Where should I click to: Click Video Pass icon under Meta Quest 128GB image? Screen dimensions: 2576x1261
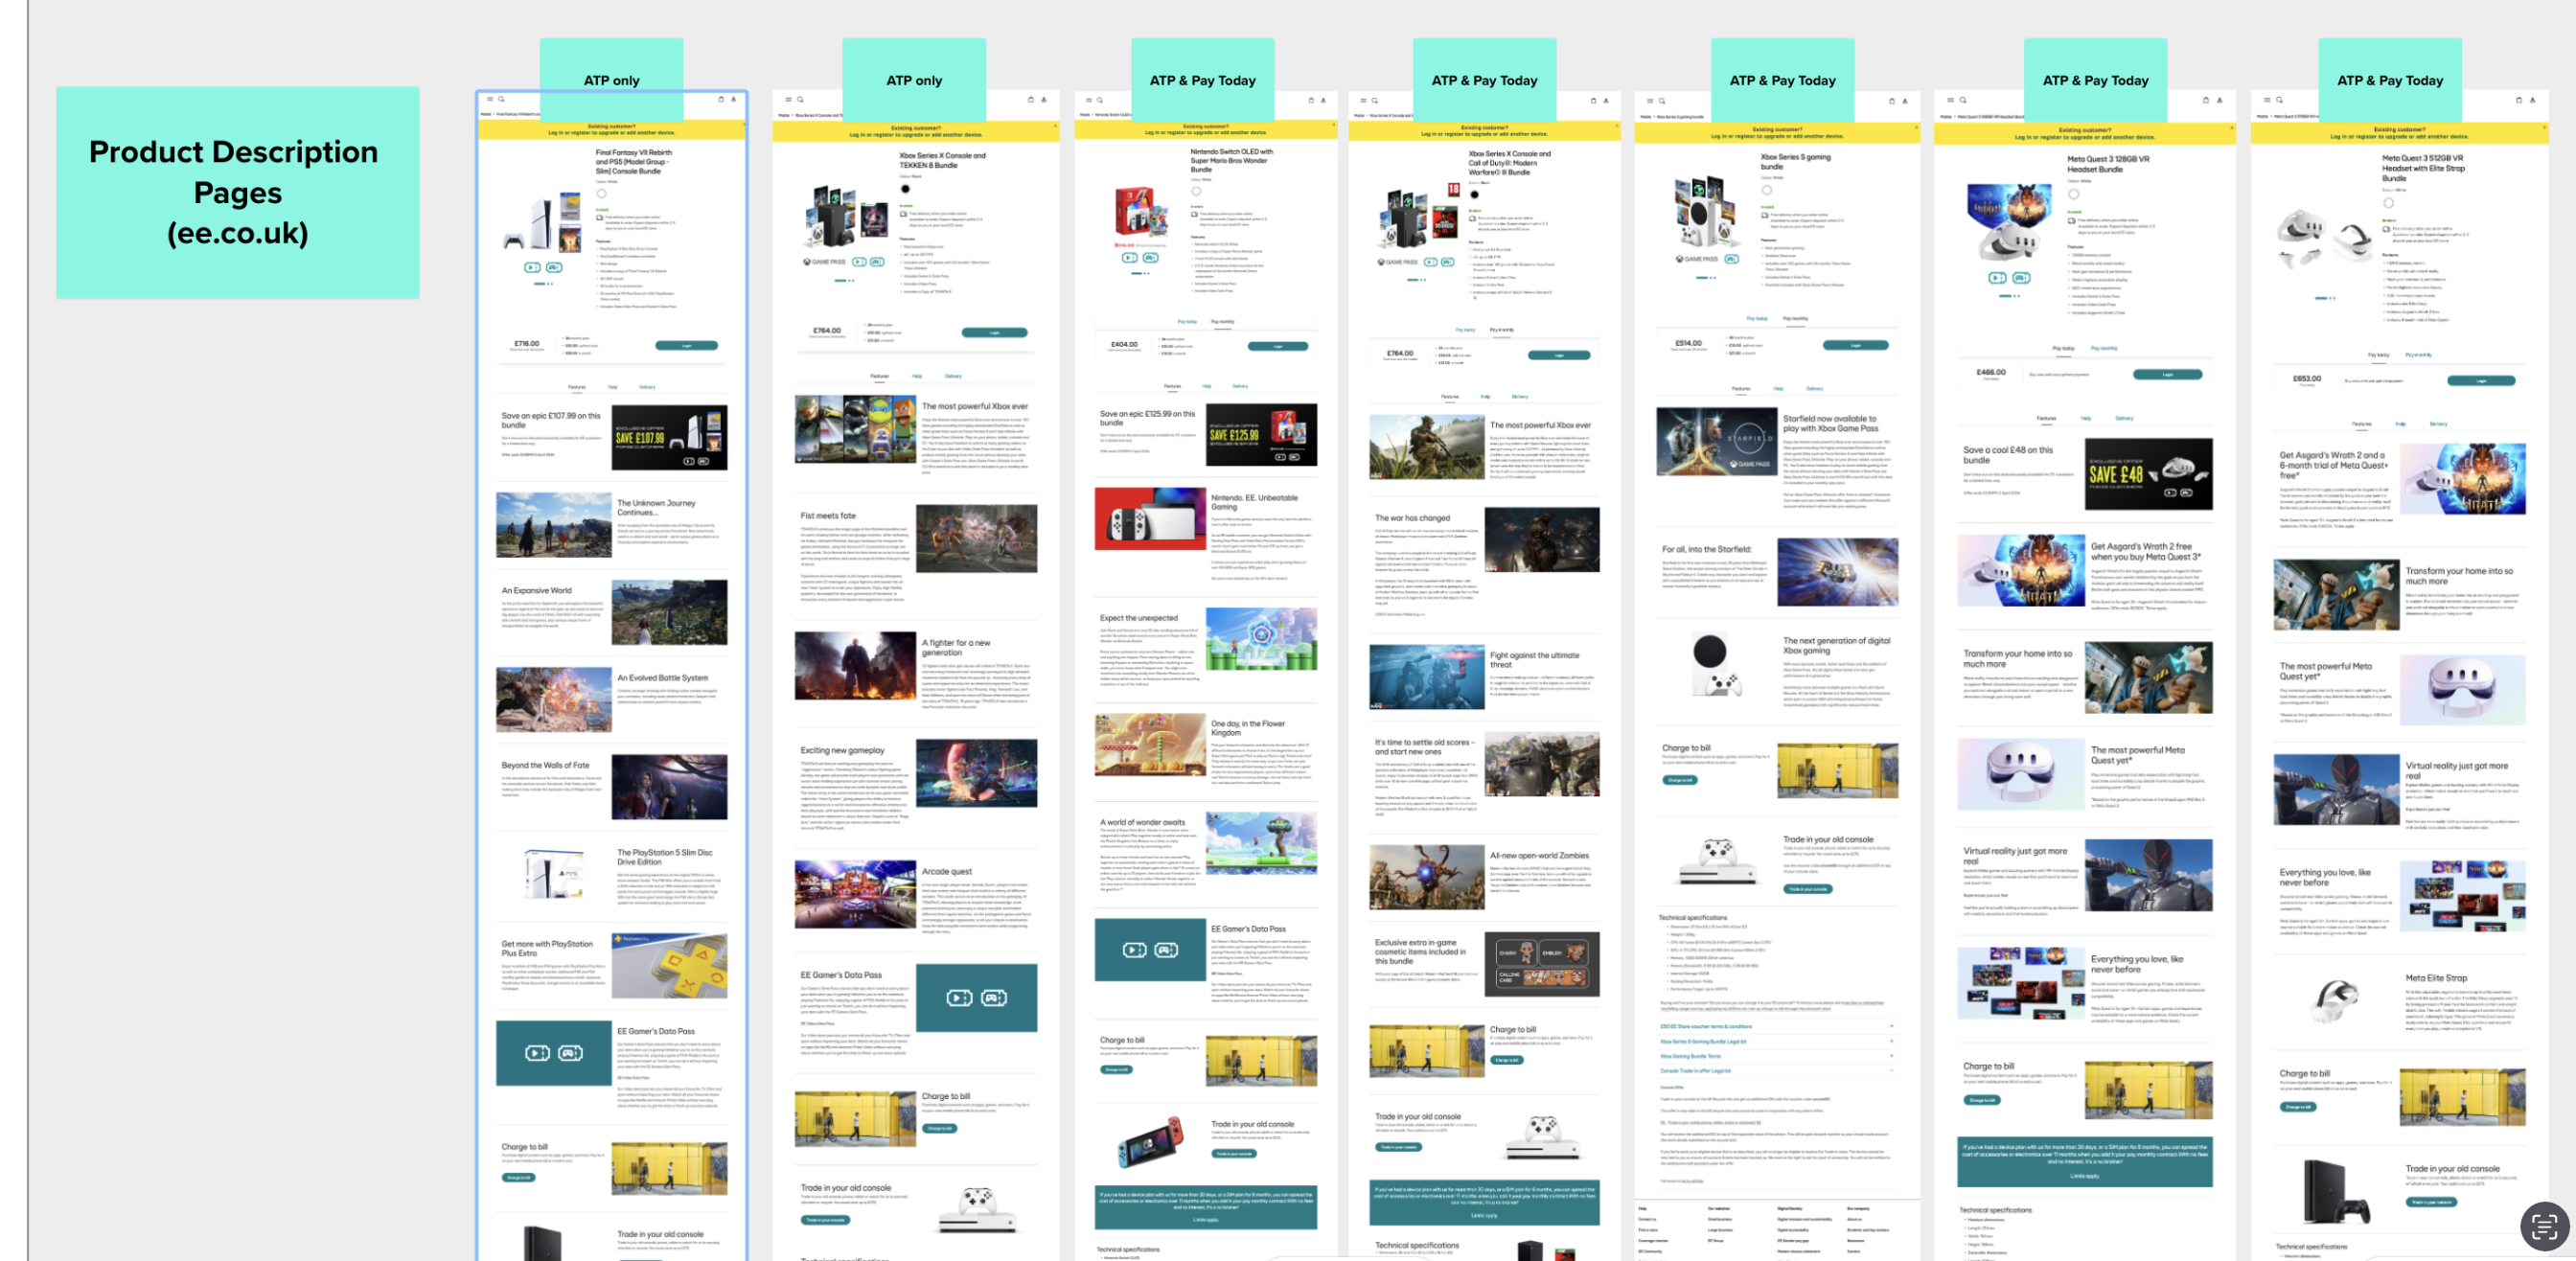click(1997, 277)
